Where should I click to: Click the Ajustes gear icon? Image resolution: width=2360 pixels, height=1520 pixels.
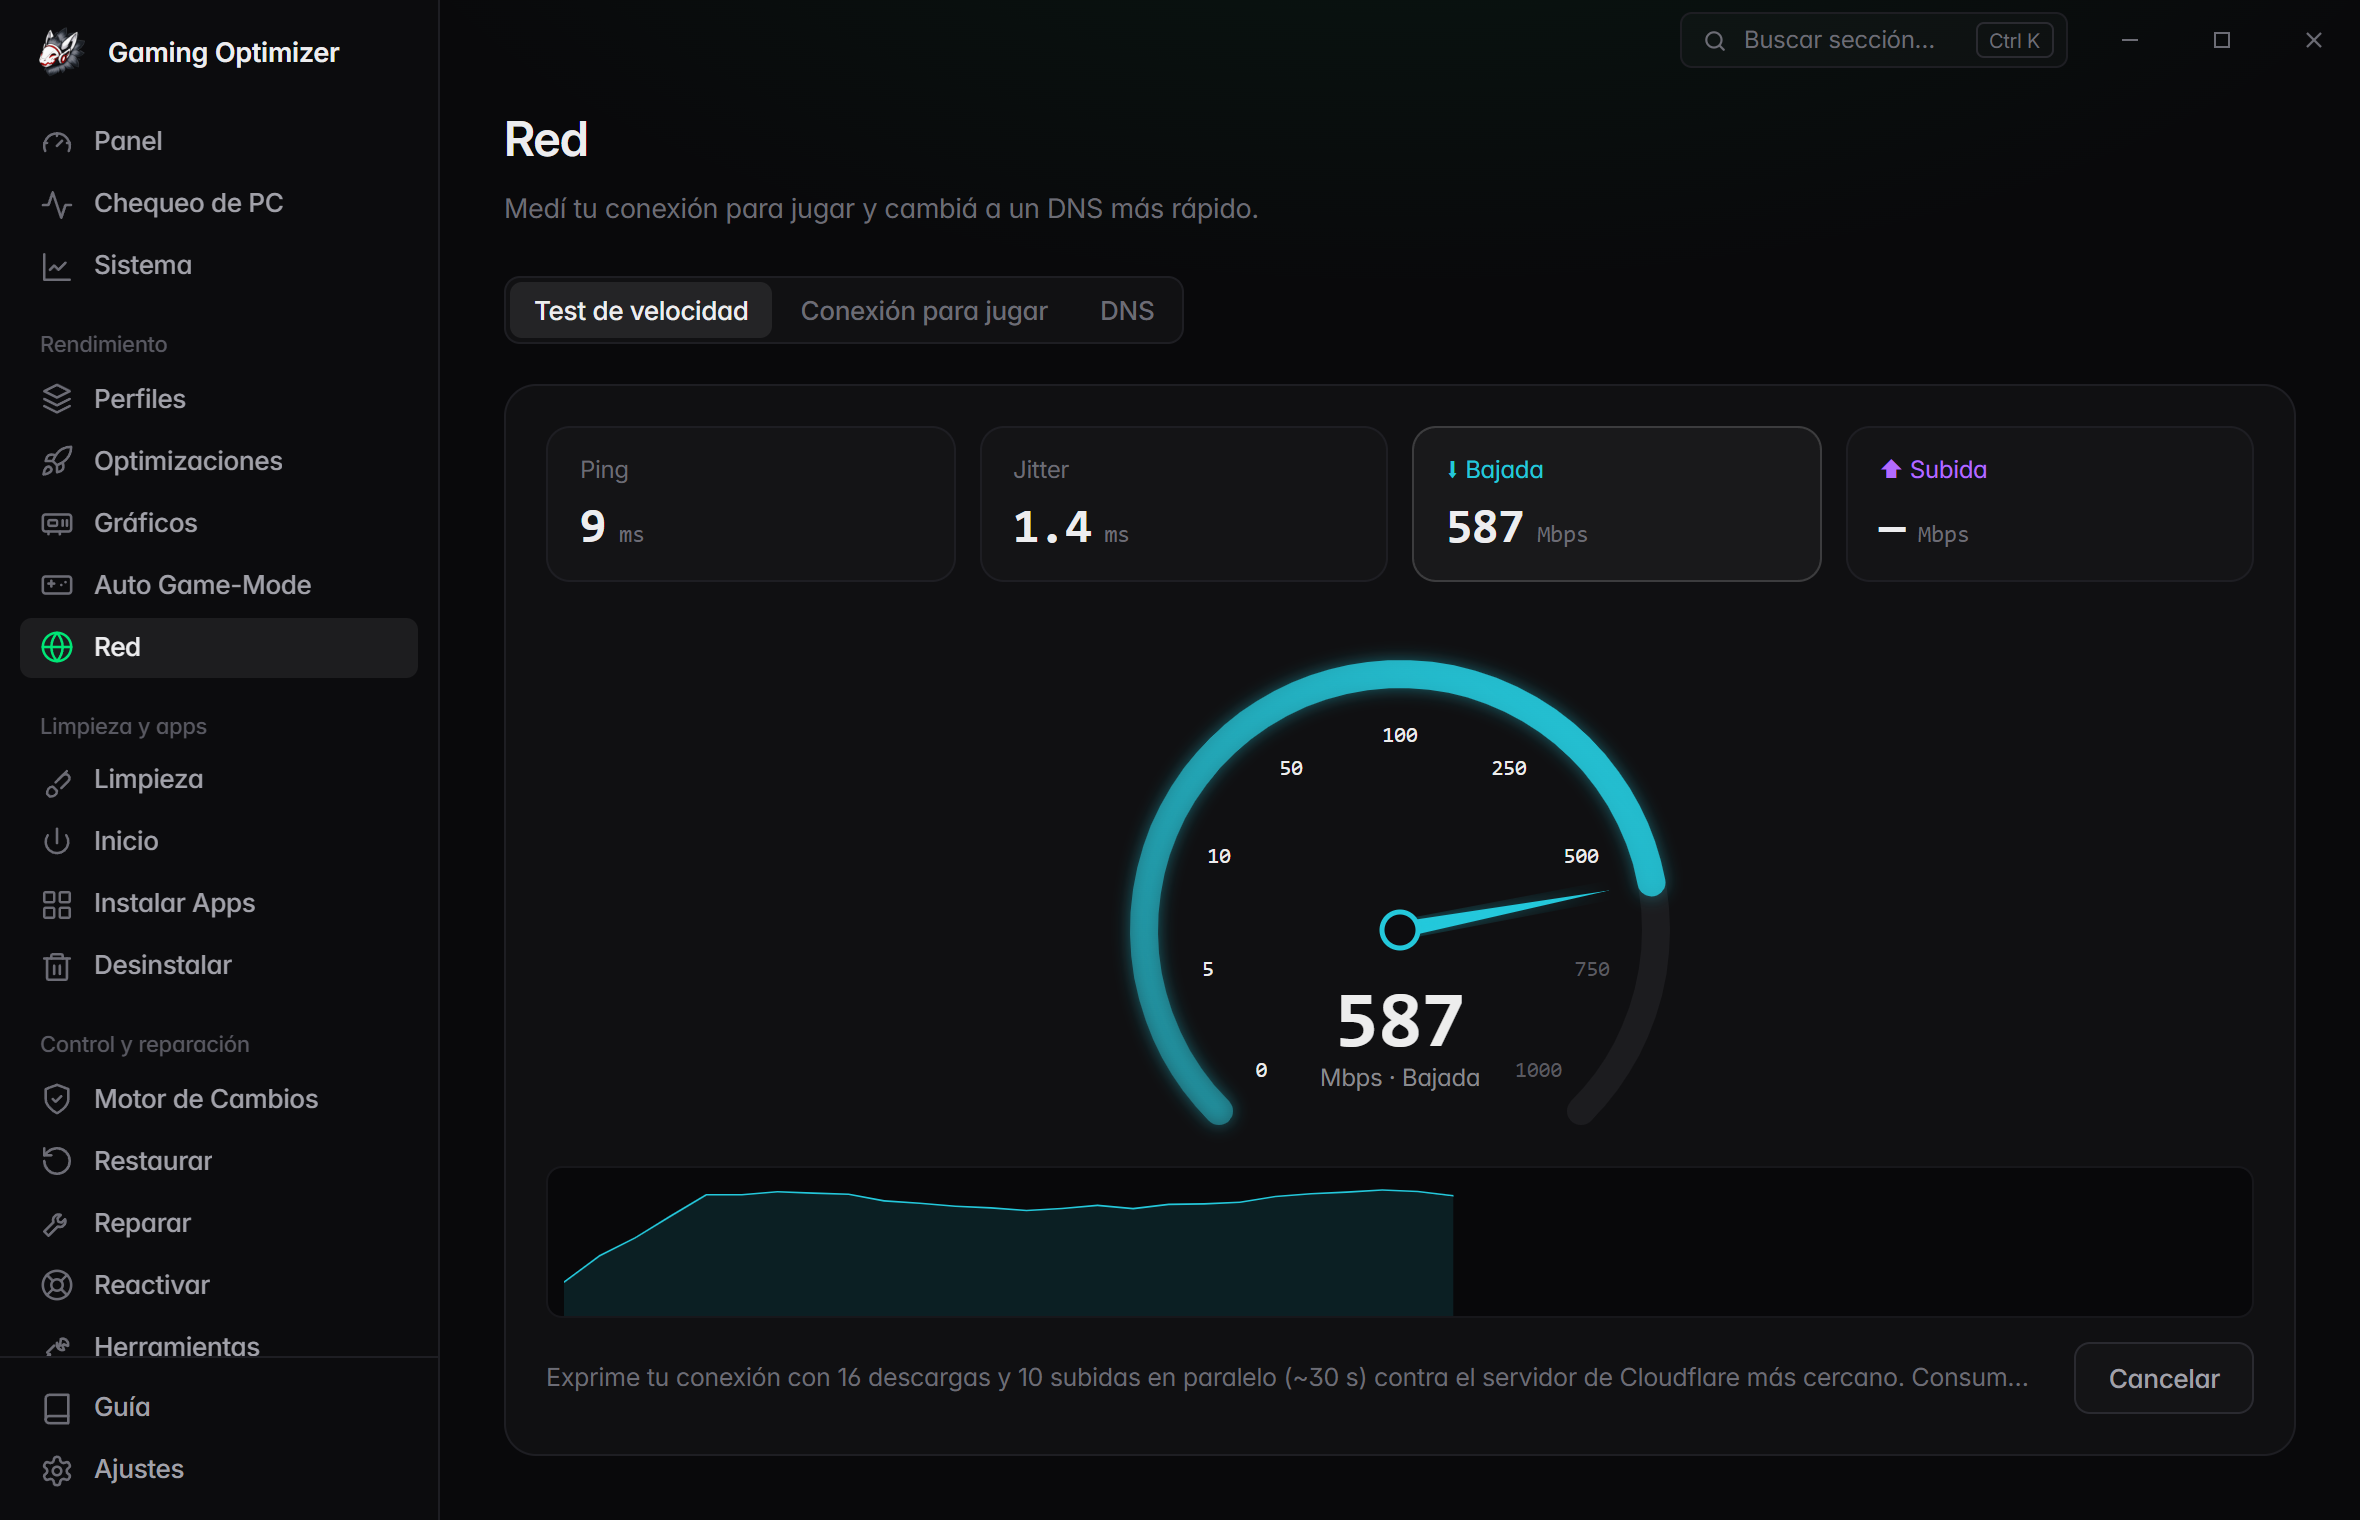[x=57, y=1470]
